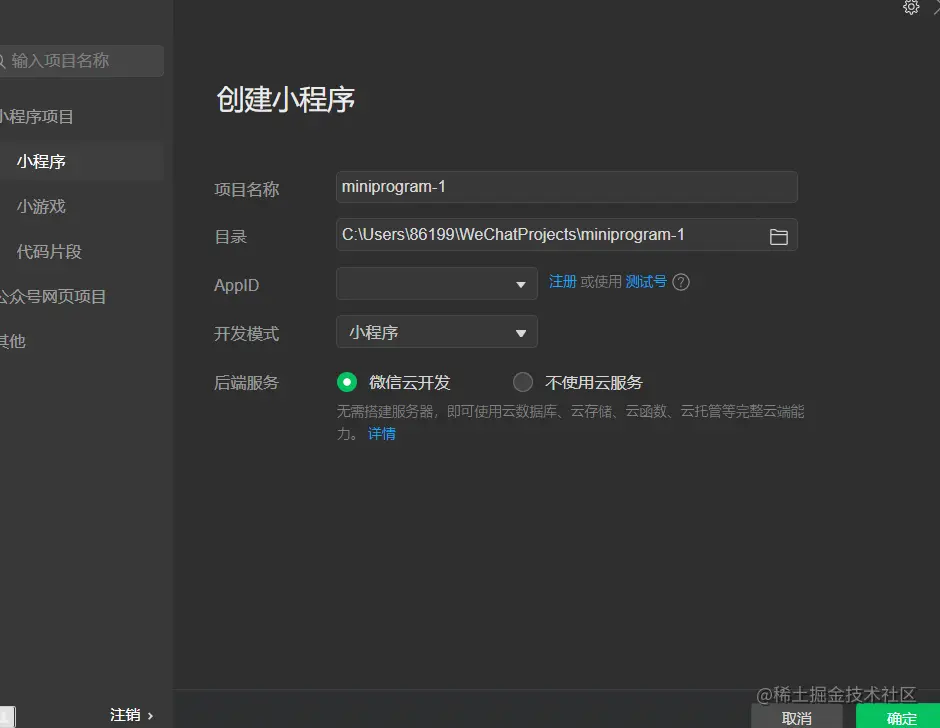Click the 后端服务 label
The width and height of the screenshot is (940, 728).
246,383
